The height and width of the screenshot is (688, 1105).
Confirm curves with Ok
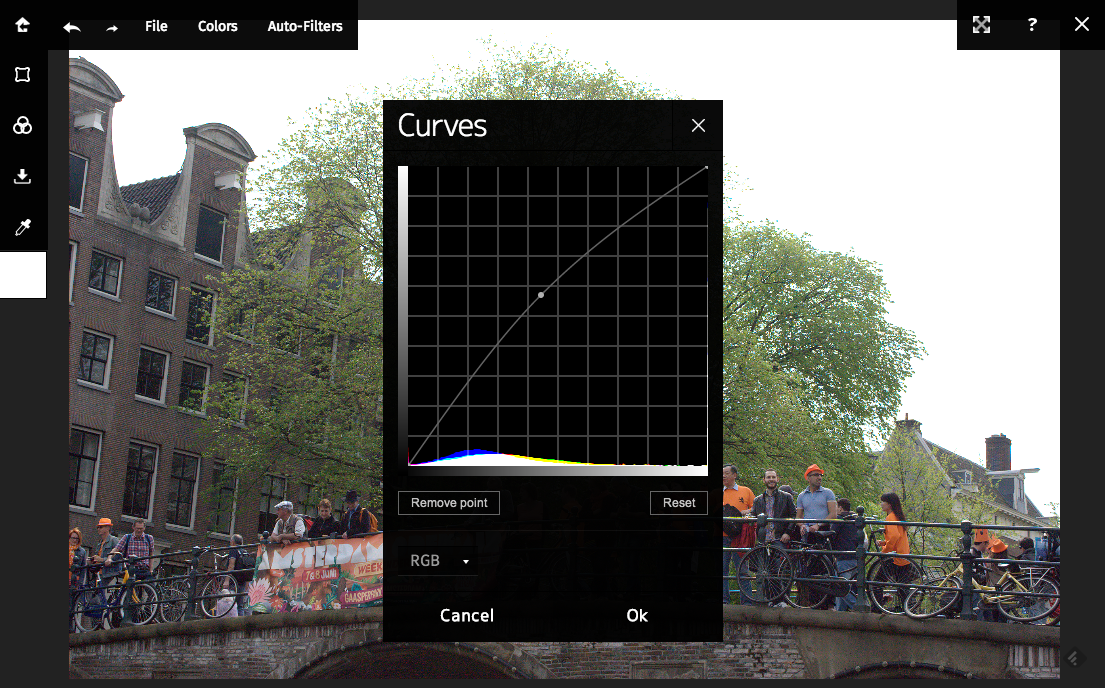(637, 615)
